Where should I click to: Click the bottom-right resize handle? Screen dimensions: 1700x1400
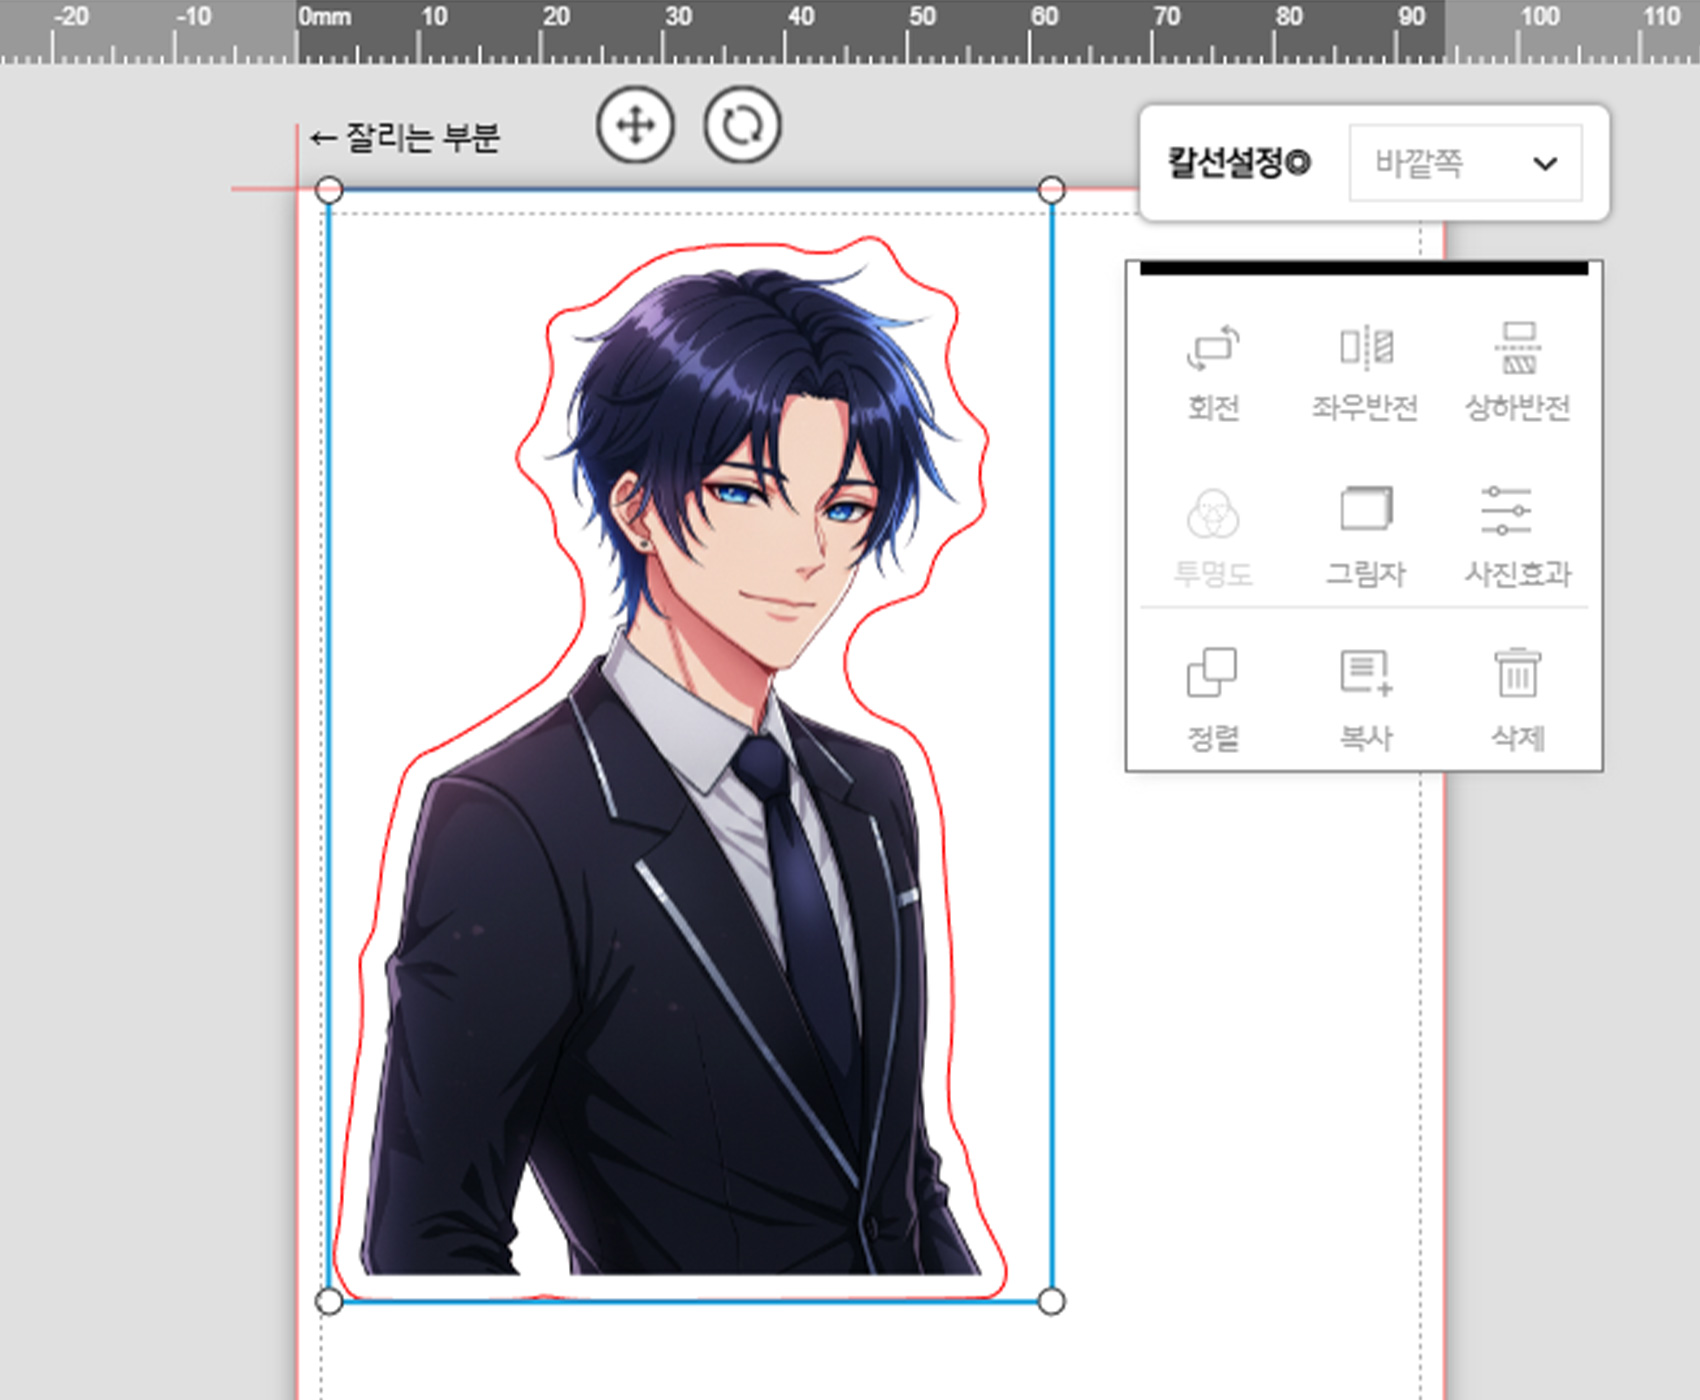coord(1051,1301)
